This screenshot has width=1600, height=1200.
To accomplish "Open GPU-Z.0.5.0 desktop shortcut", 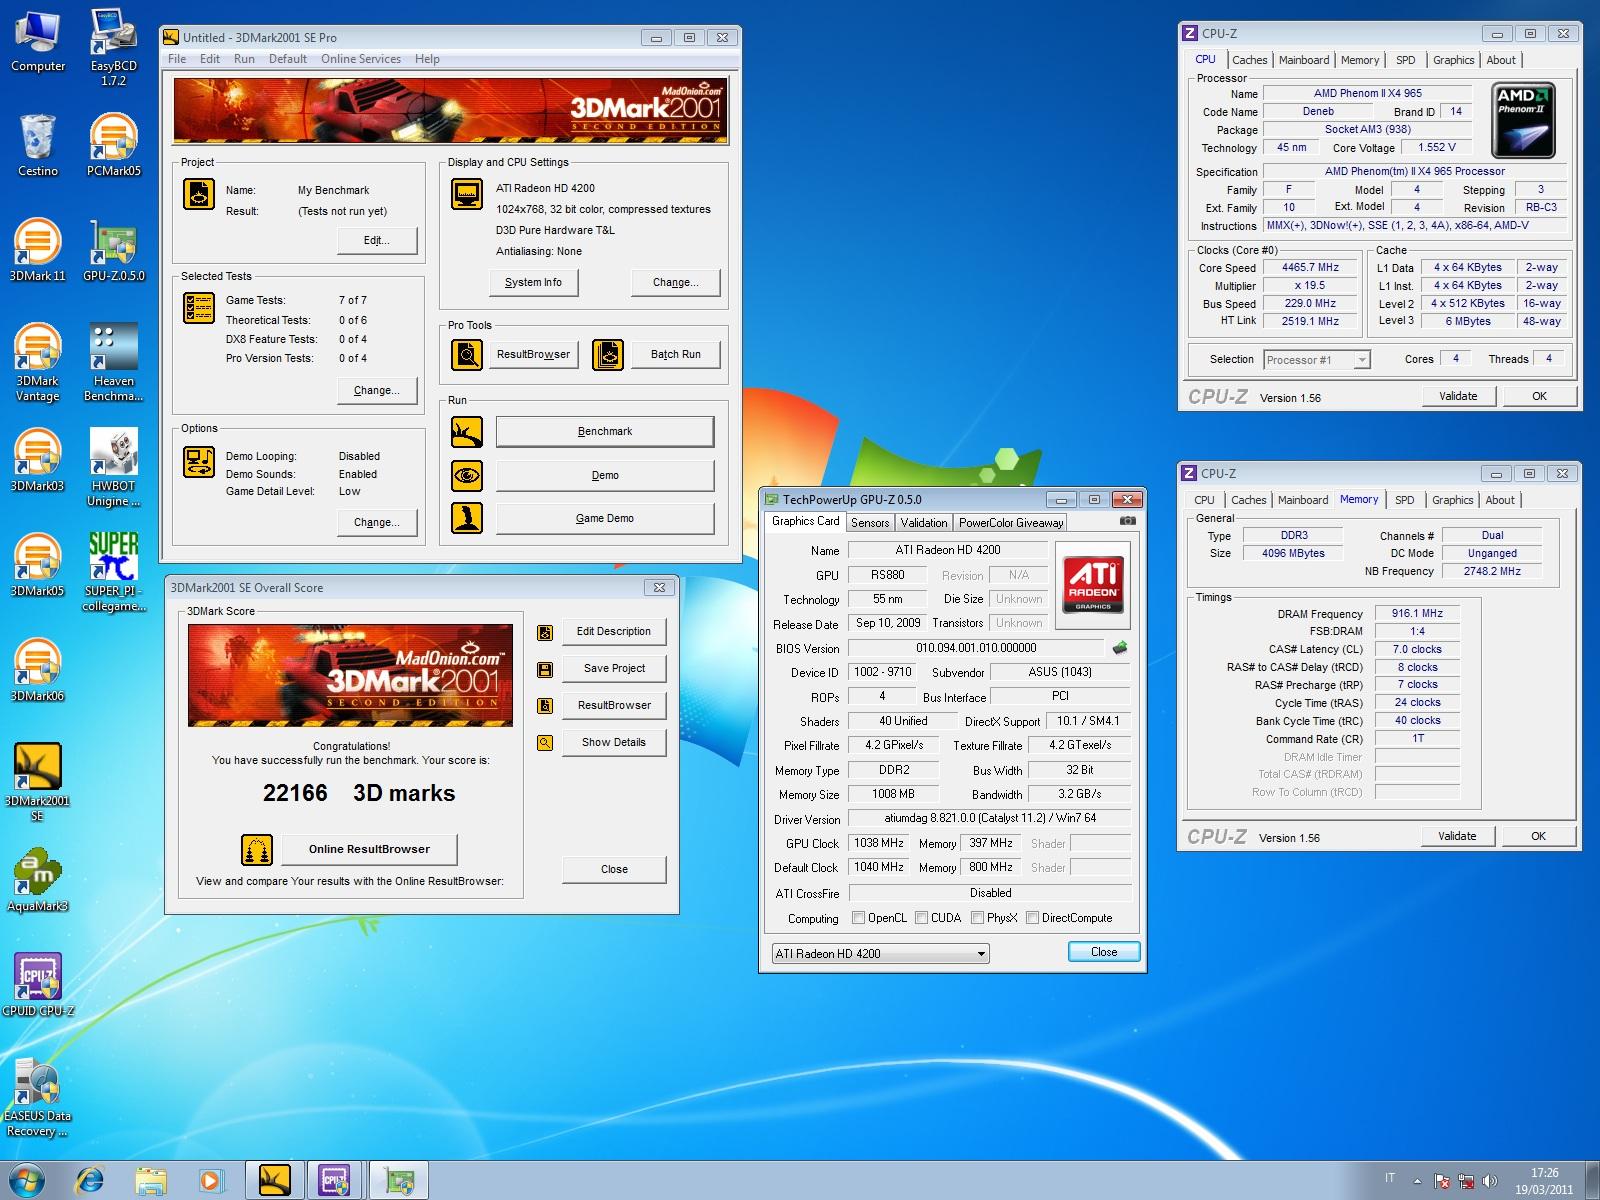I will (x=113, y=250).
